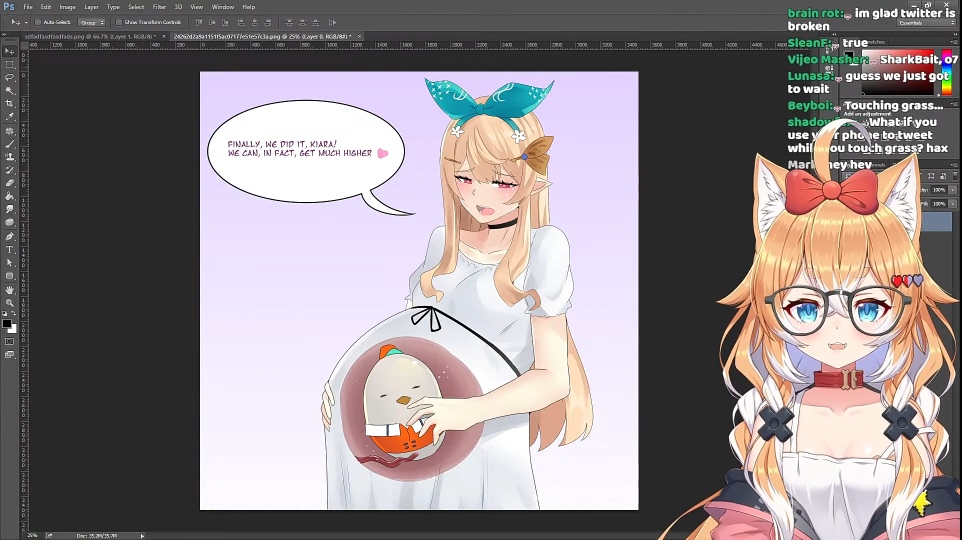Open the Essentials workspace dropdown
The image size is (962, 540).
point(926,23)
